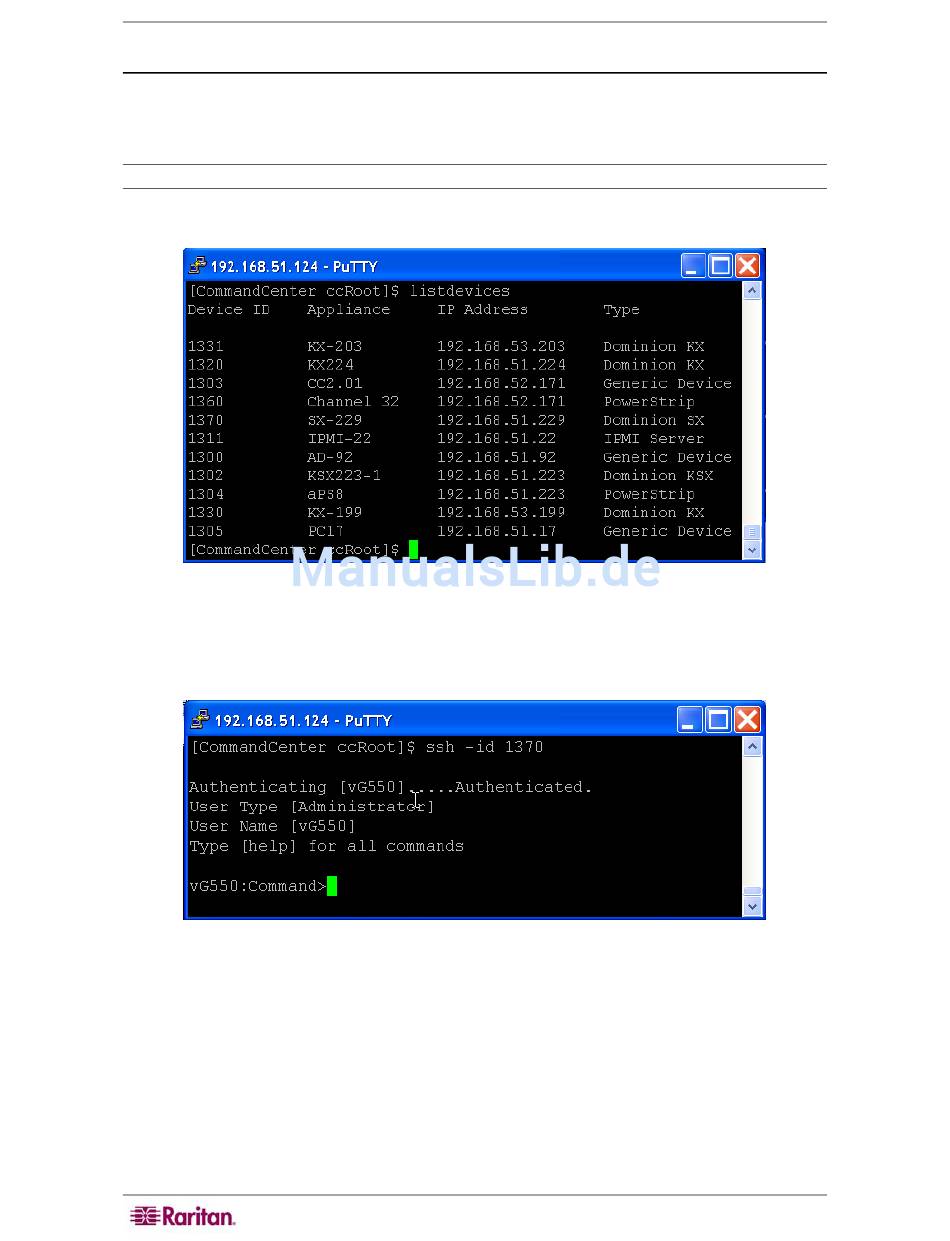Image resolution: width=950 pixels, height=1241 pixels.
Task: Maximize the lower PuTTY window
Action: [719, 719]
